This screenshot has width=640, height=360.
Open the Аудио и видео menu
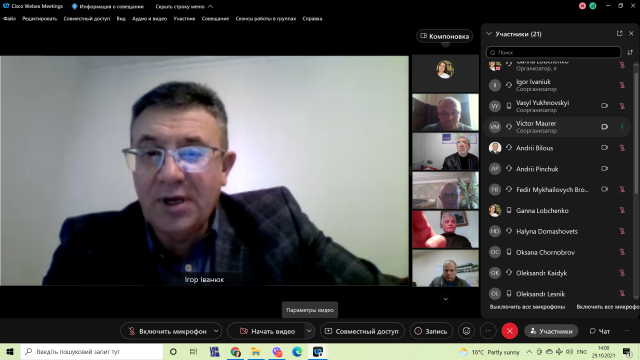pyautogui.click(x=149, y=18)
